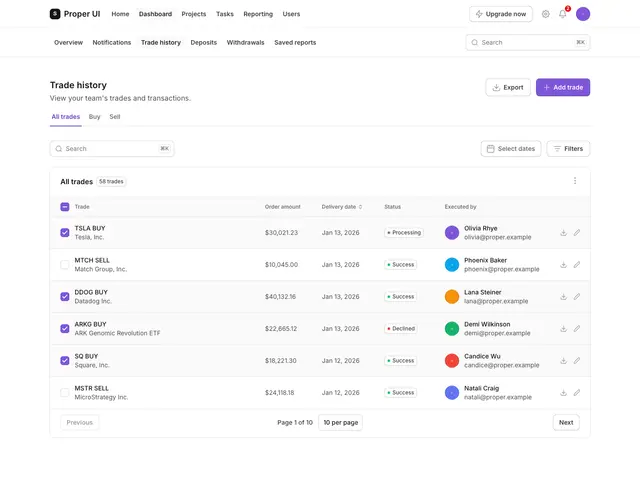The image size is (640, 480).
Task: Open Users in top navigation
Action: pos(291,14)
